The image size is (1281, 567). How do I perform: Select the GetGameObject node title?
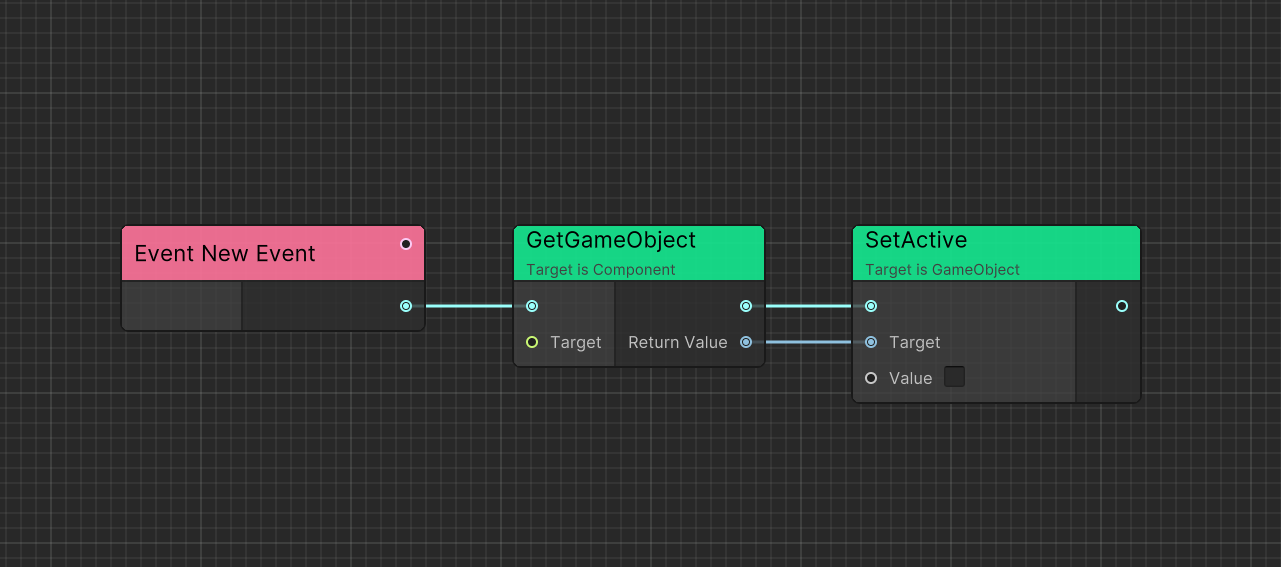[610, 241]
